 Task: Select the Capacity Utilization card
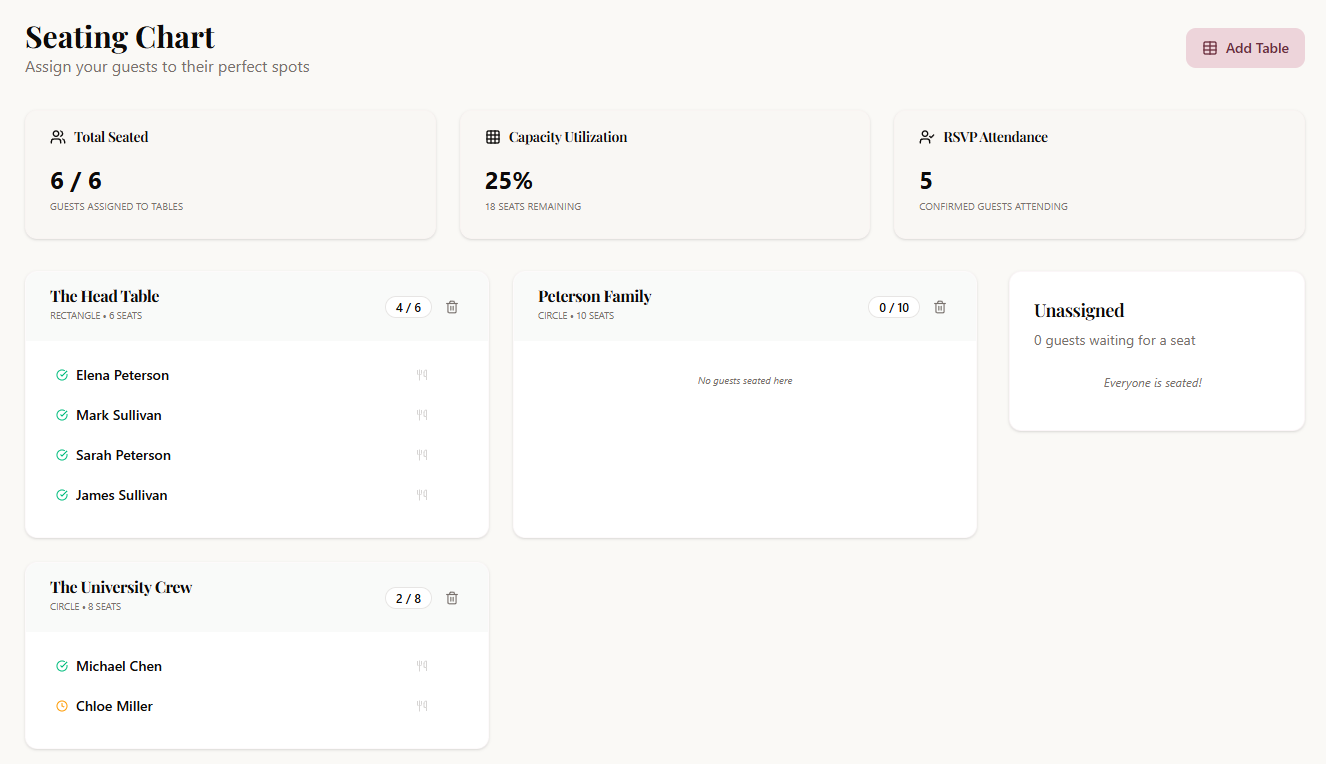[x=664, y=175]
